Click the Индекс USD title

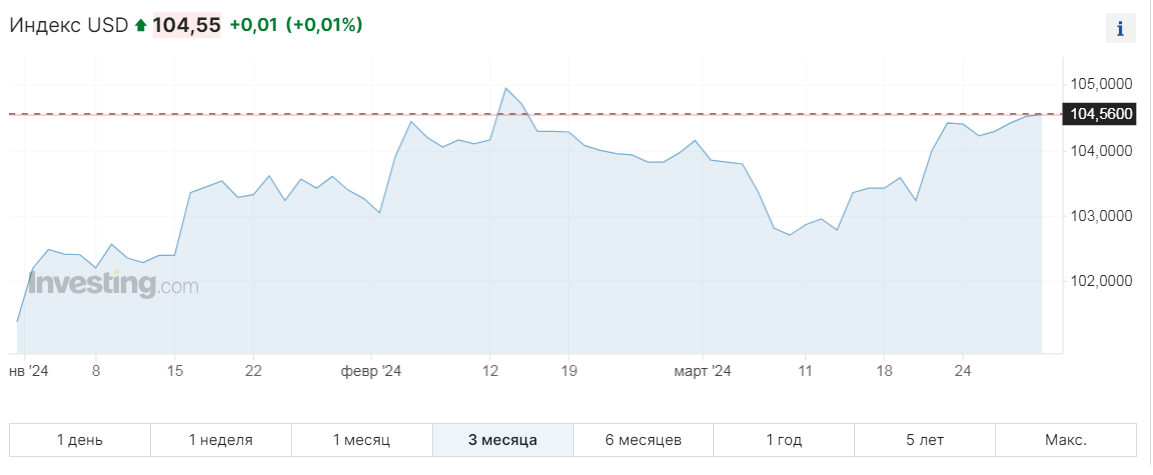(69, 25)
